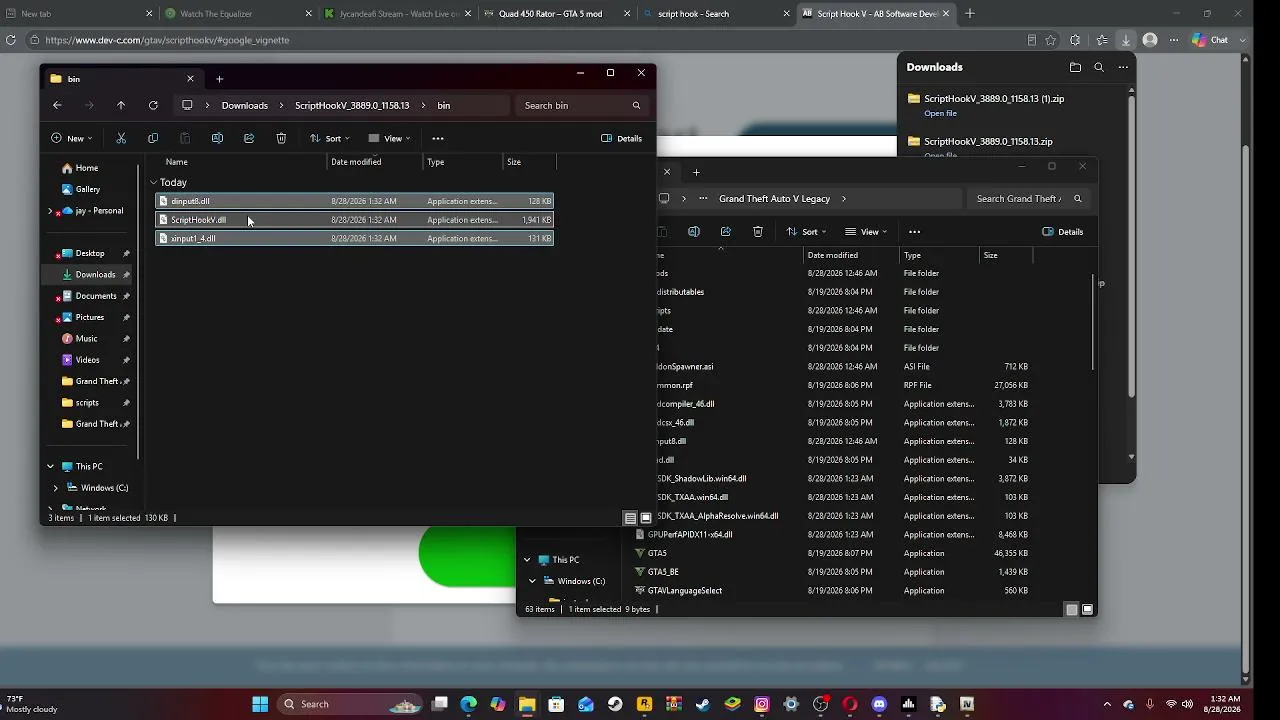Switch to large icons view in bin window
This screenshot has height=720, width=1280.
coord(646,518)
